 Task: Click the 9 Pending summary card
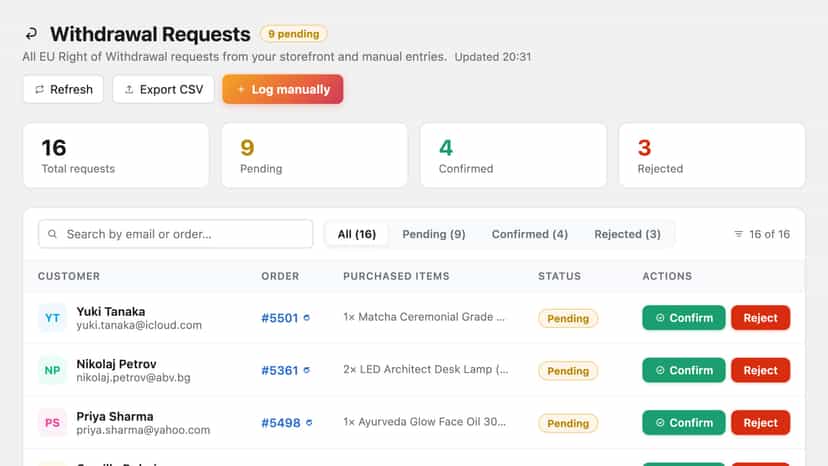(315, 155)
